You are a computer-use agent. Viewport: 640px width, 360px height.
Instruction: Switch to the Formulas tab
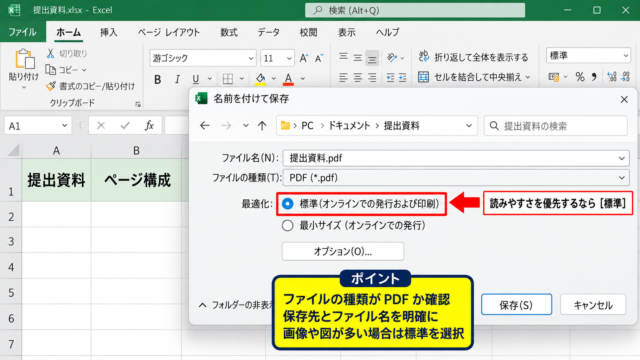(x=229, y=32)
